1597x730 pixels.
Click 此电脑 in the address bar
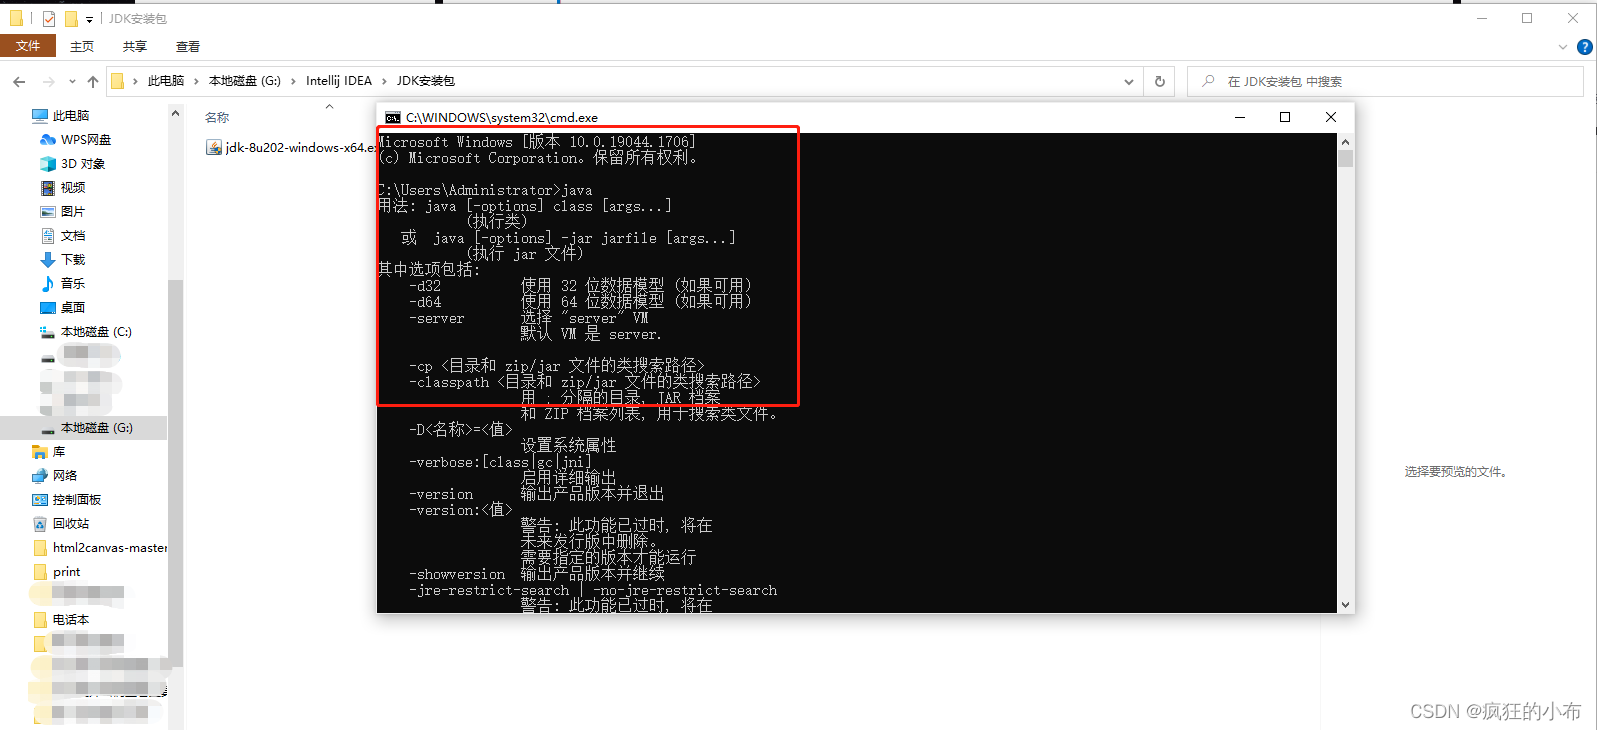166,81
